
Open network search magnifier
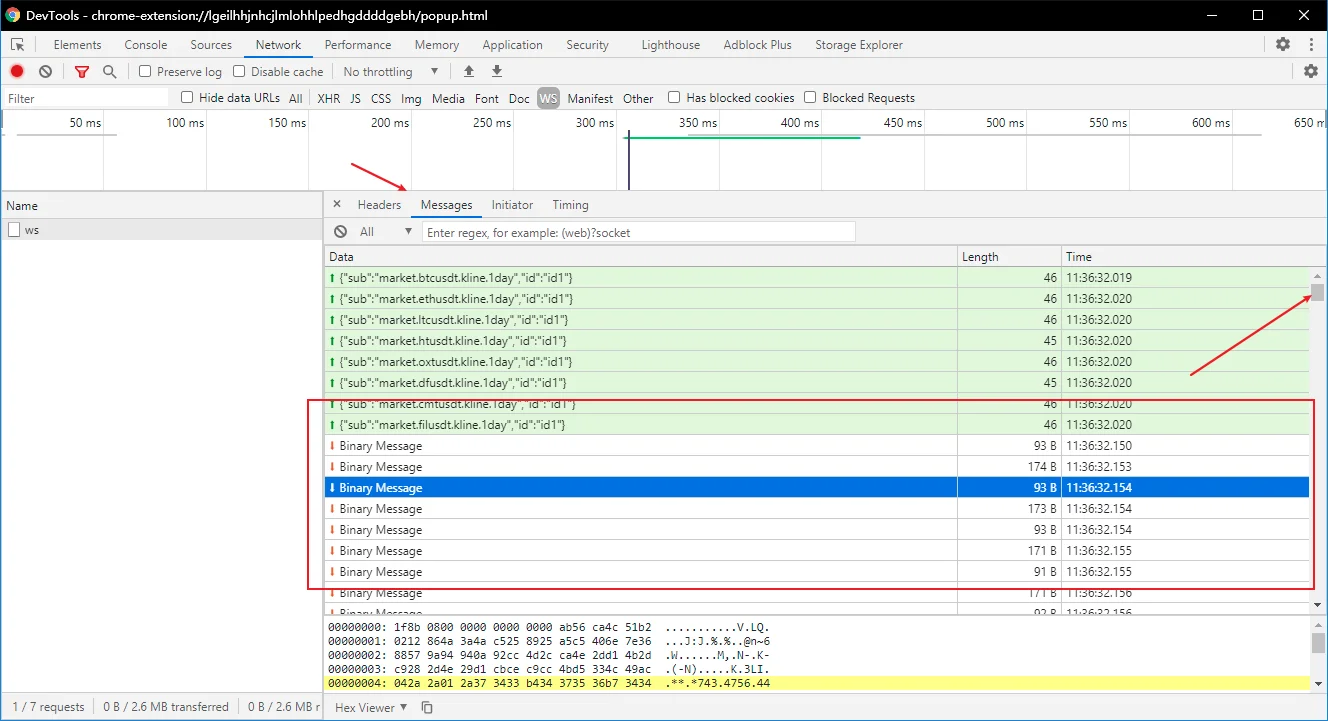click(110, 72)
